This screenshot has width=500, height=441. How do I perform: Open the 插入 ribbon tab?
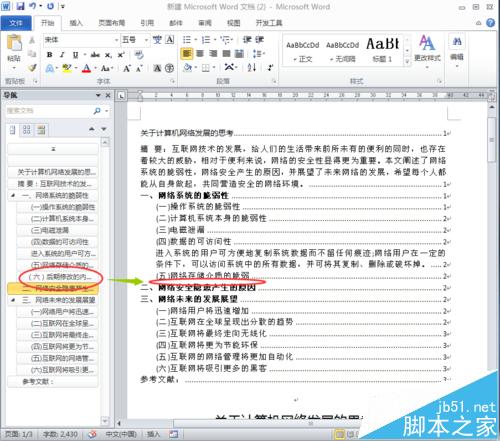[x=76, y=23]
